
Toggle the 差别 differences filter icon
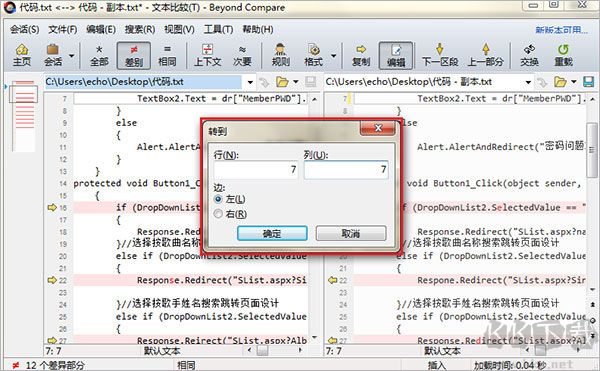click(x=134, y=55)
